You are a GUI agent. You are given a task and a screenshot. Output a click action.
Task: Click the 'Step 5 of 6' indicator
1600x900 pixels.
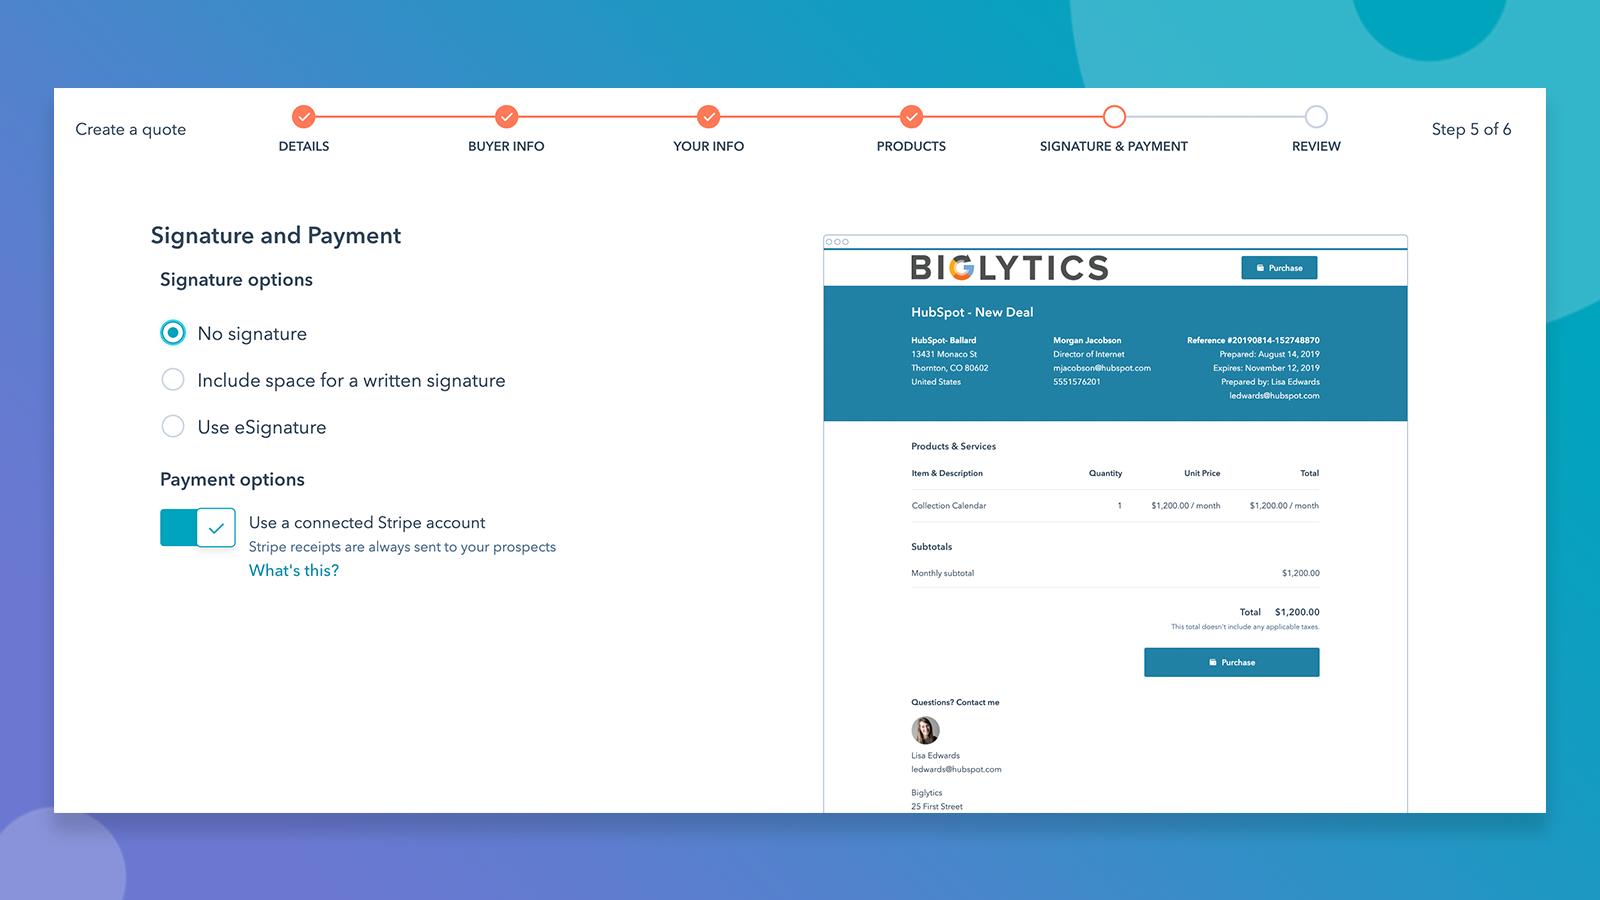pyautogui.click(x=1471, y=129)
